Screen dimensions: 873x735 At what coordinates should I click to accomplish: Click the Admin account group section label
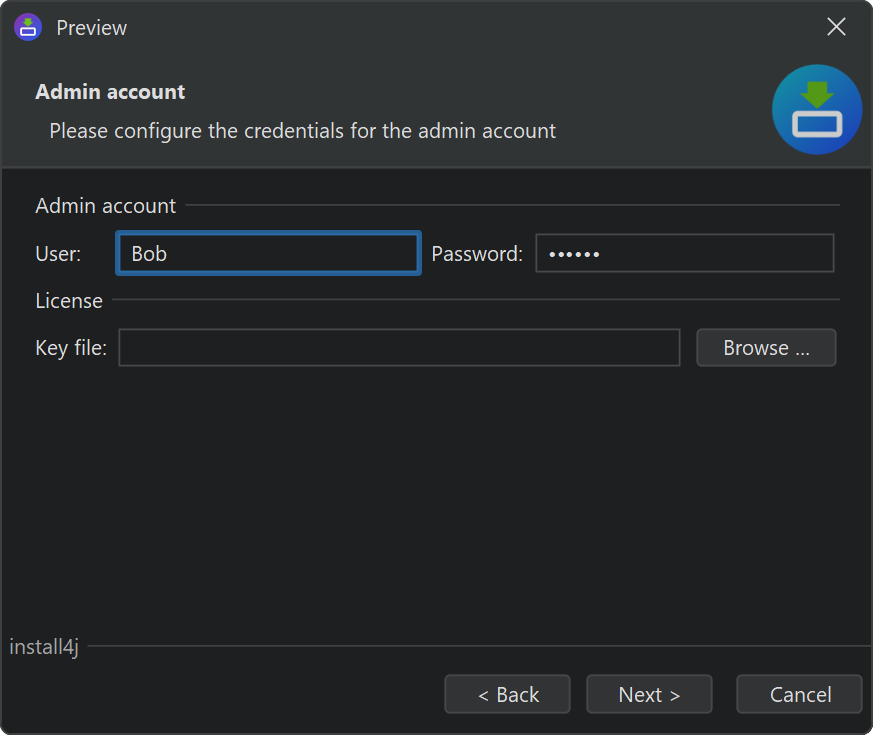[105, 206]
